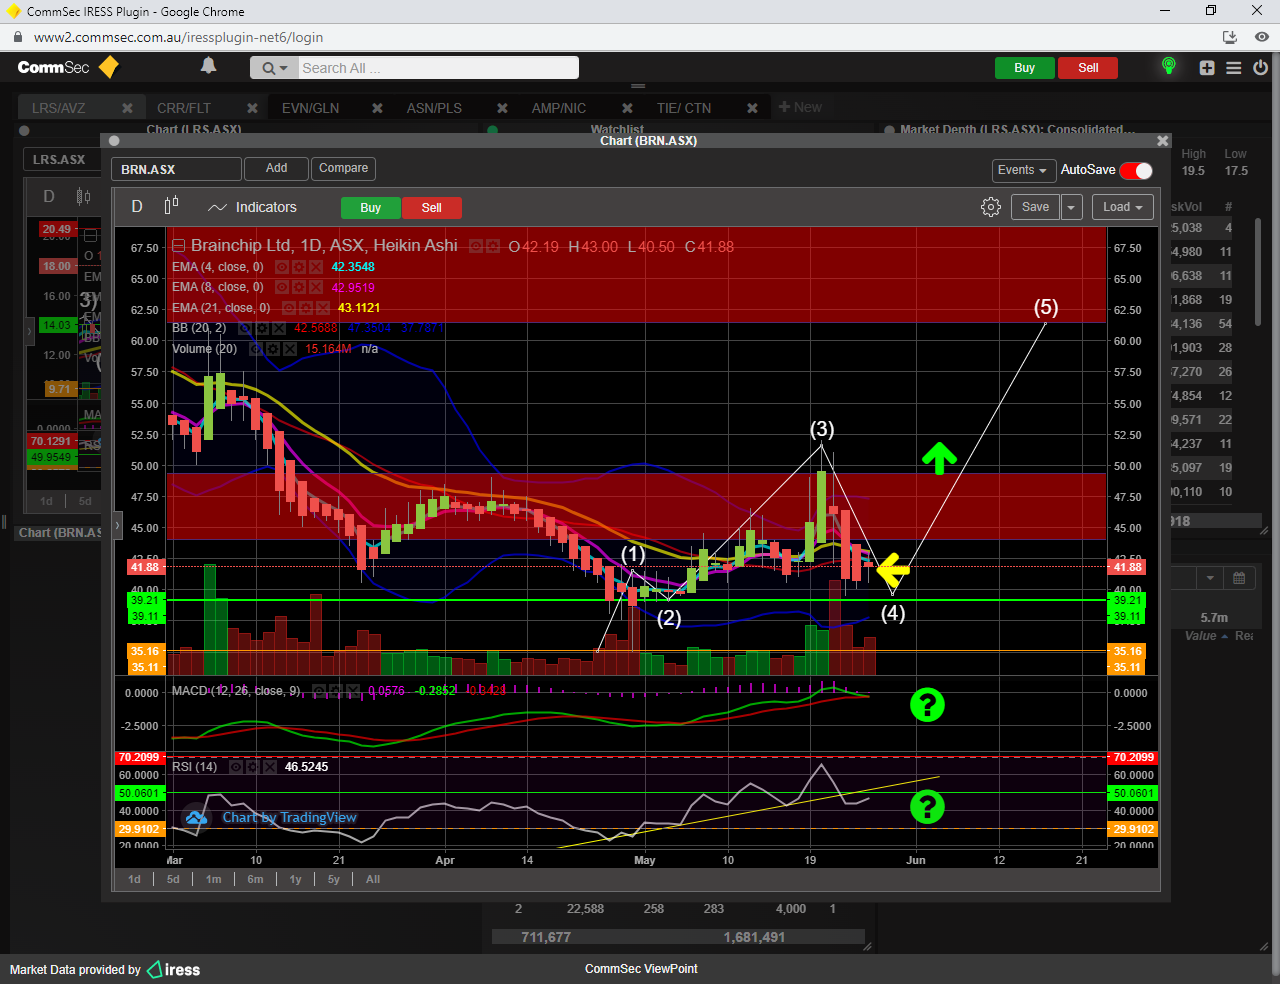This screenshot has width=1280, height=984.
Task: Open settings for EMA (21, close, 0)
Action: click(306, 308)
